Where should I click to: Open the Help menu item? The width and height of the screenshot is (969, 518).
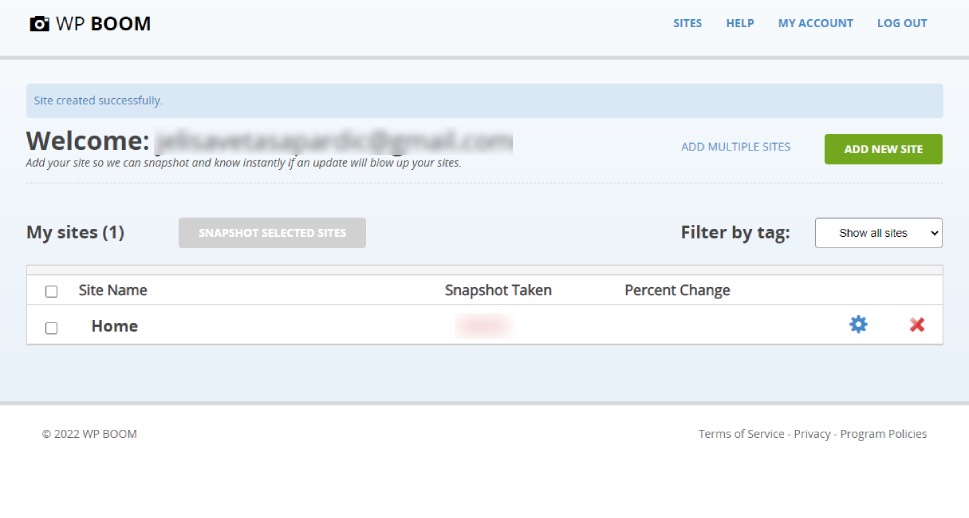(x=740, y=23)
